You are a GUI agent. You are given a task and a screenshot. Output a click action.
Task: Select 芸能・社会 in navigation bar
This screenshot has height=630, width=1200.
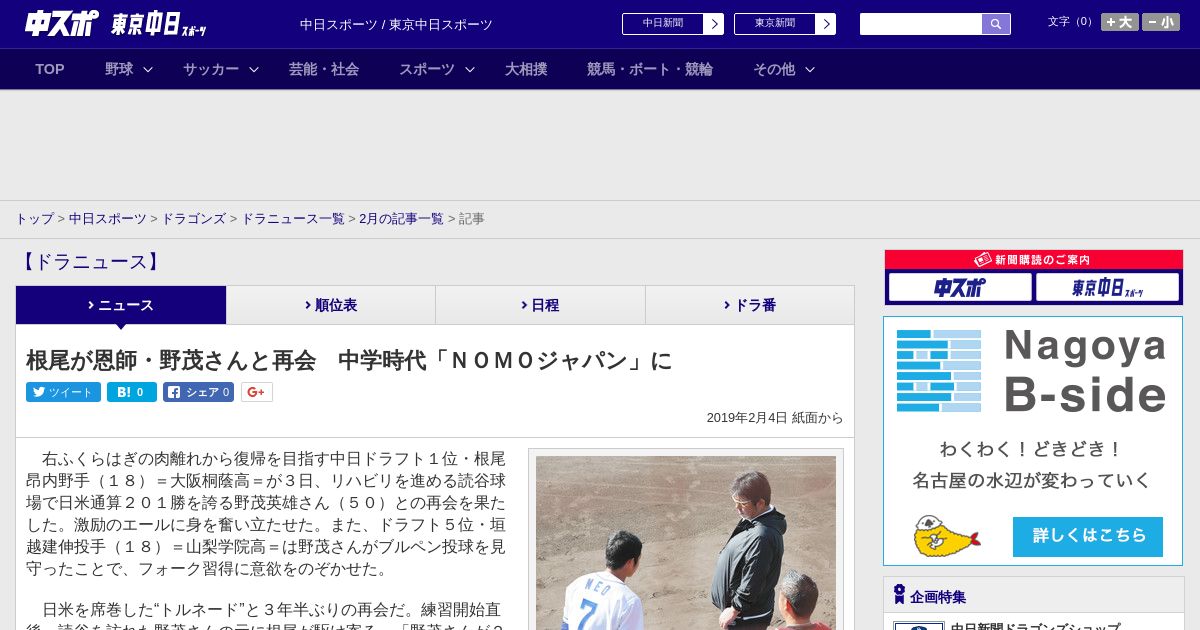[x=324, y=69]
